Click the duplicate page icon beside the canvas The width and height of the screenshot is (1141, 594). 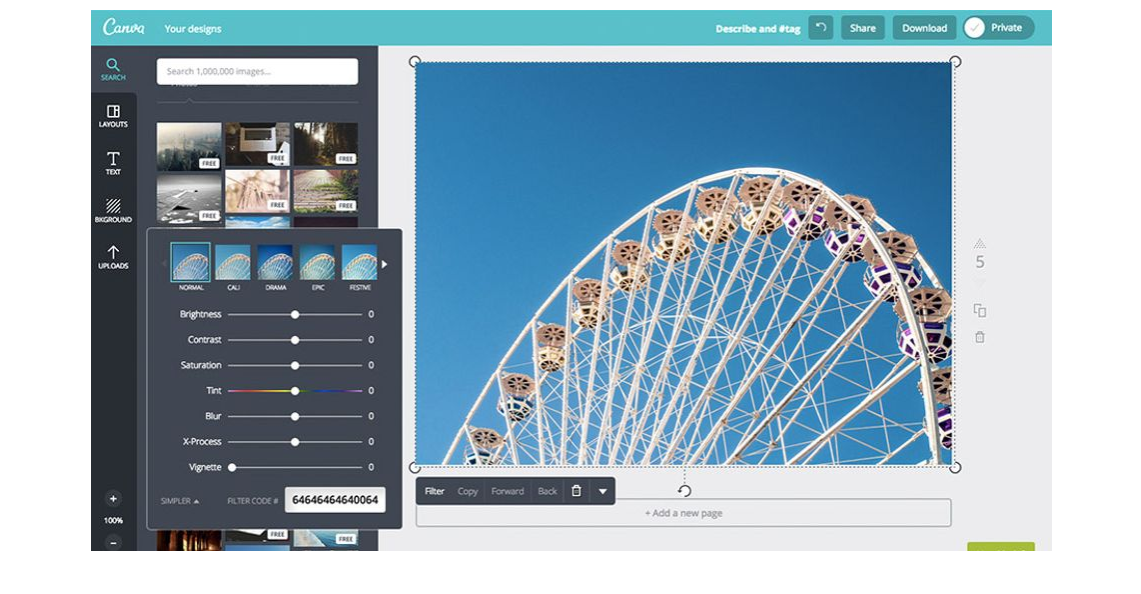click(x=980, y=311)
